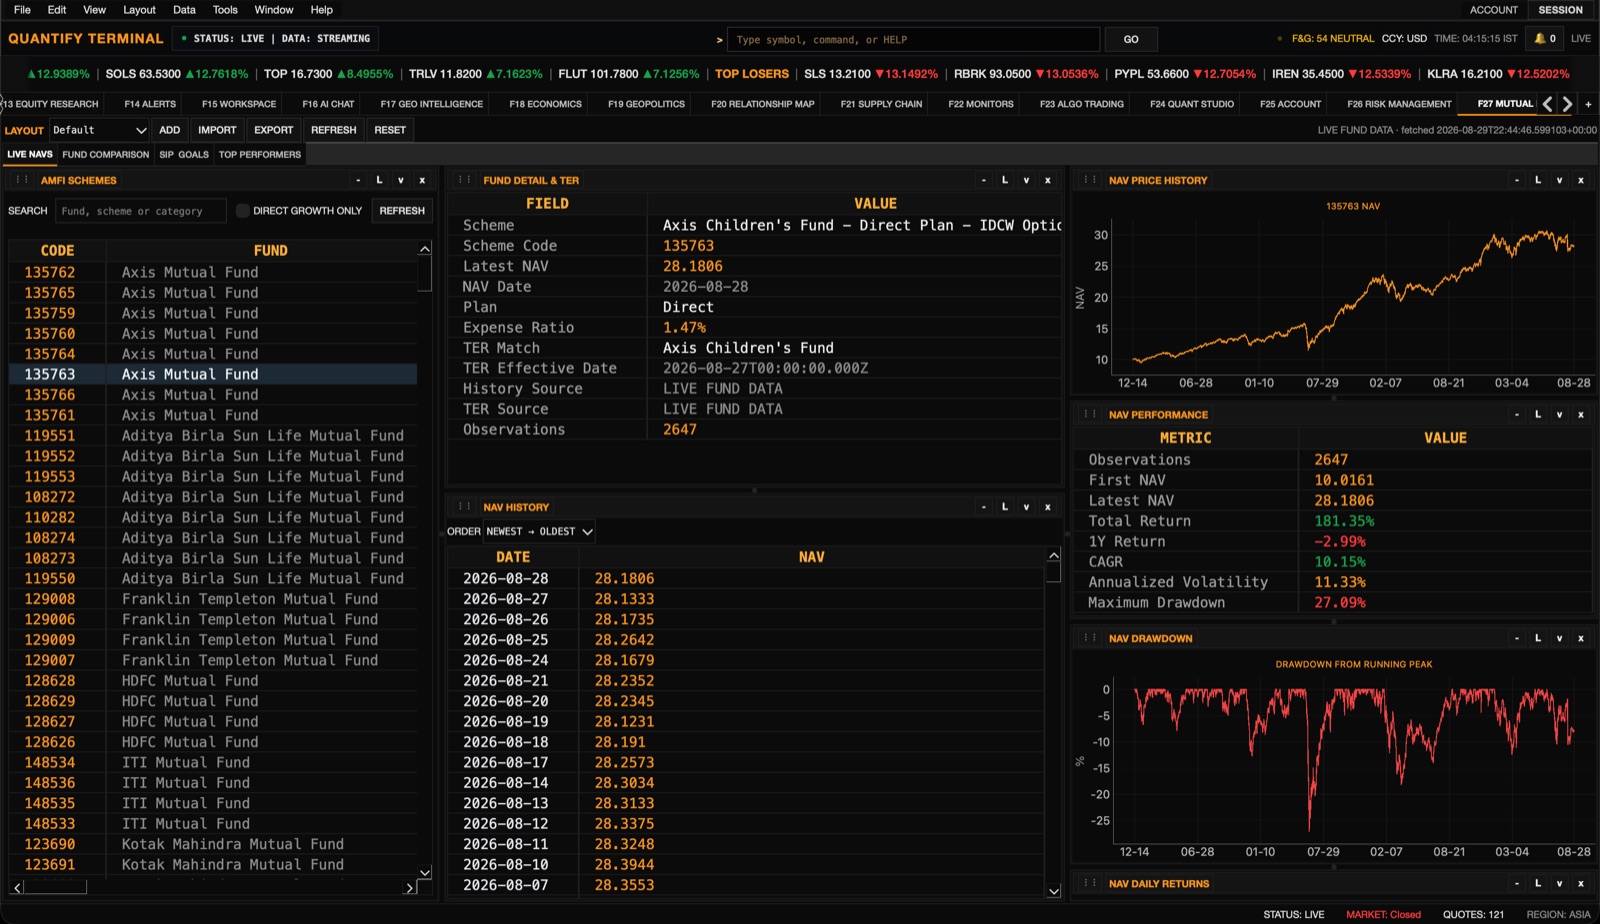Collapse NAV Drawdown panel with v icon

(x=1559, y=638)
